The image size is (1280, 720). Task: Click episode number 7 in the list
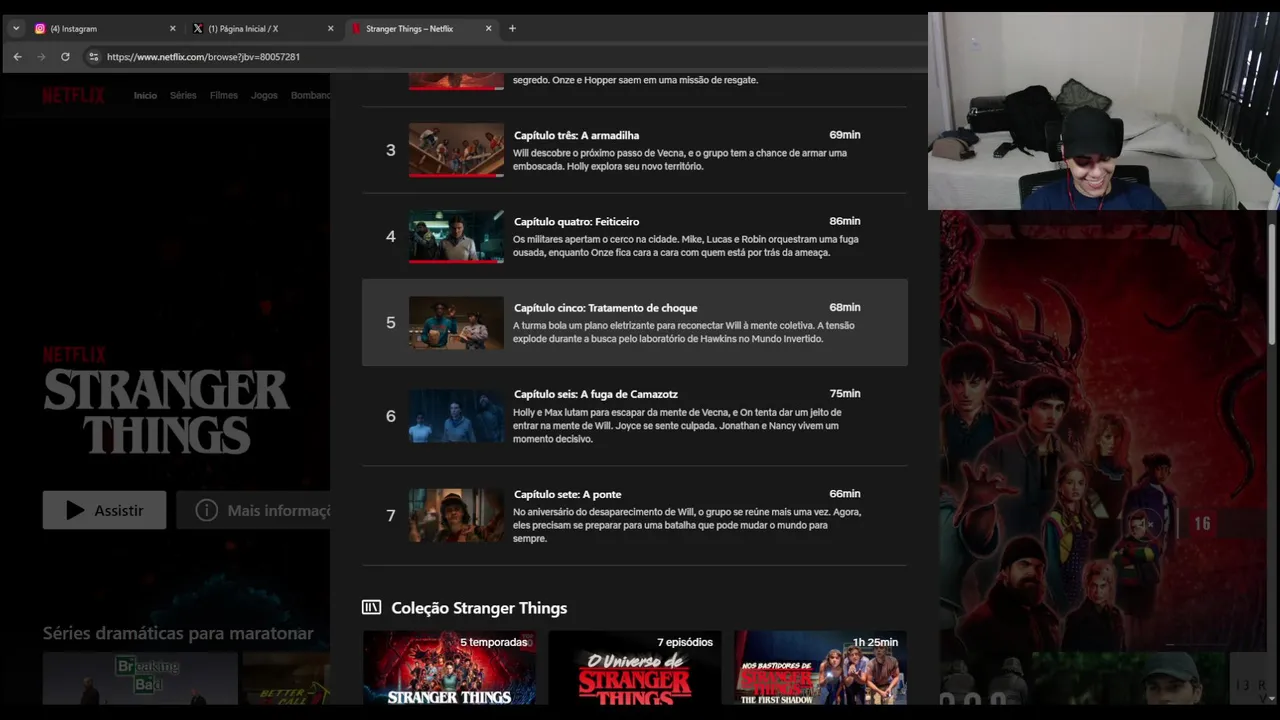[391, 515]
